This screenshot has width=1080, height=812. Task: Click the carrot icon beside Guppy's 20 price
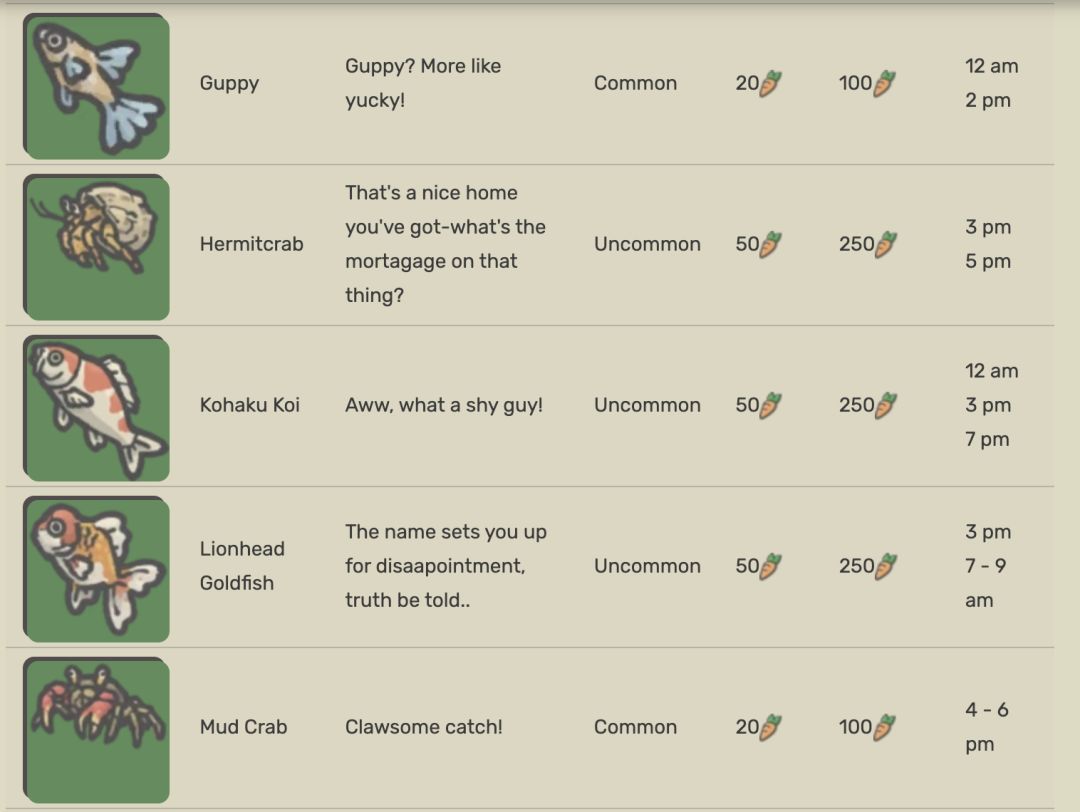coord(769,83)
